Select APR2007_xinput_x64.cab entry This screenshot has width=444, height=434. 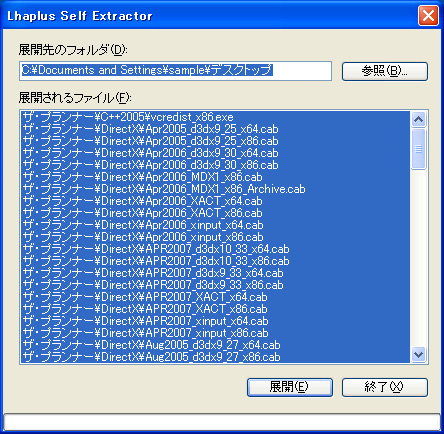[x=216, y=321]
